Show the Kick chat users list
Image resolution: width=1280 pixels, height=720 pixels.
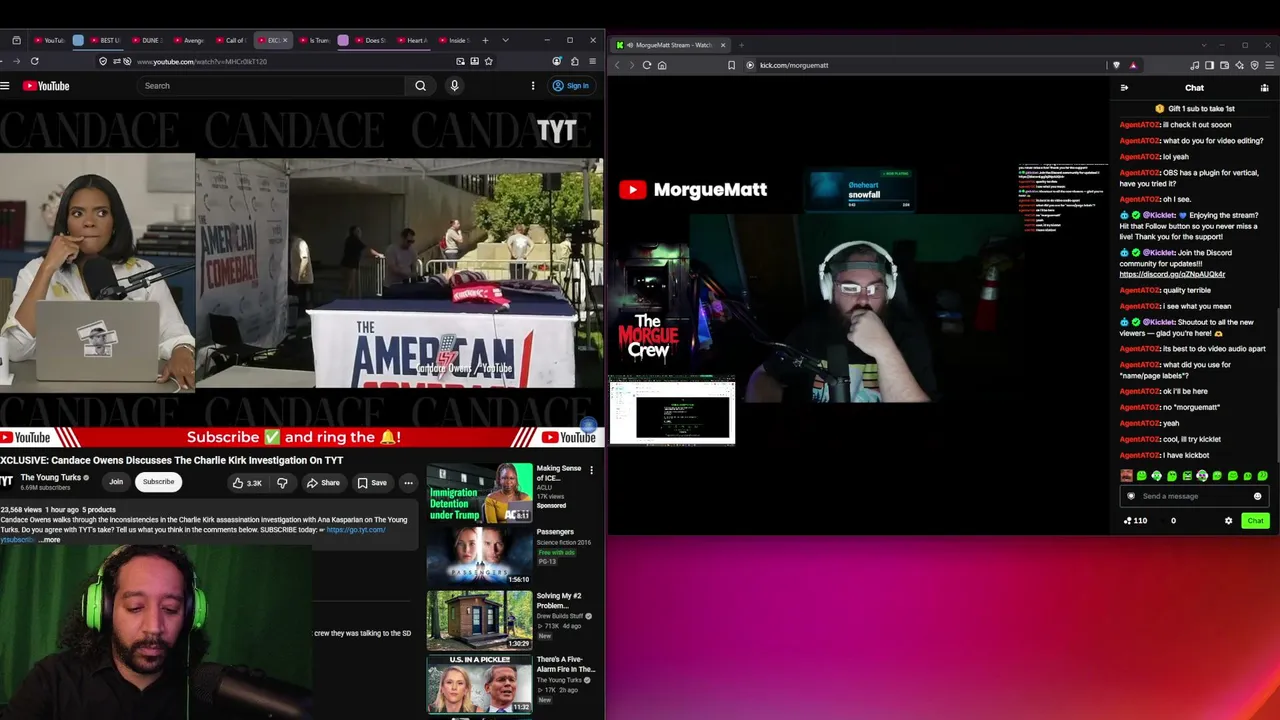pyautogui.click(x=1264, y=88)
